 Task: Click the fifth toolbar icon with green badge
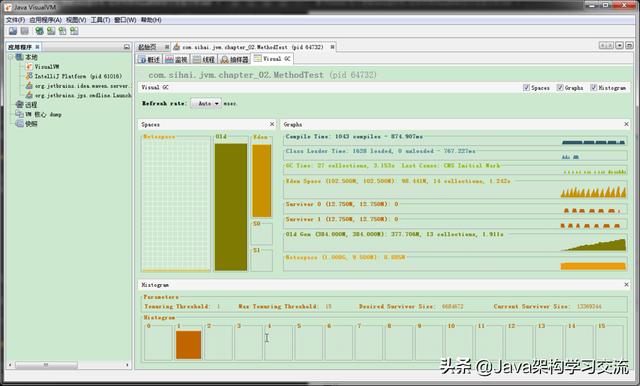point(62,31)
